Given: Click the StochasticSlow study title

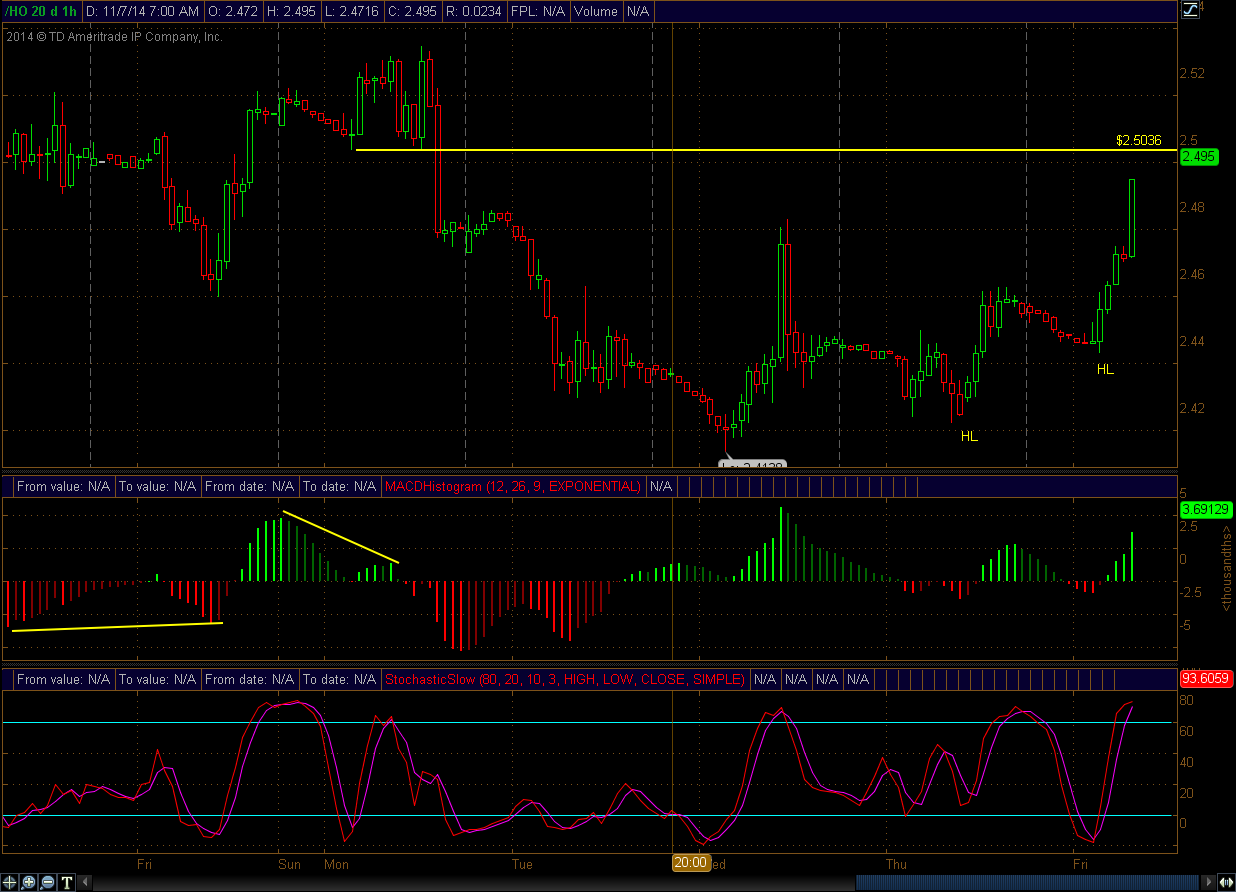Looking at the screenshot, I should 564,680.
